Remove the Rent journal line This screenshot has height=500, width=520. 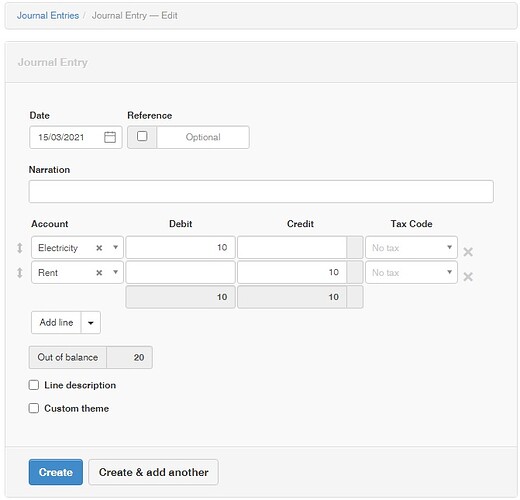point(468,276)
